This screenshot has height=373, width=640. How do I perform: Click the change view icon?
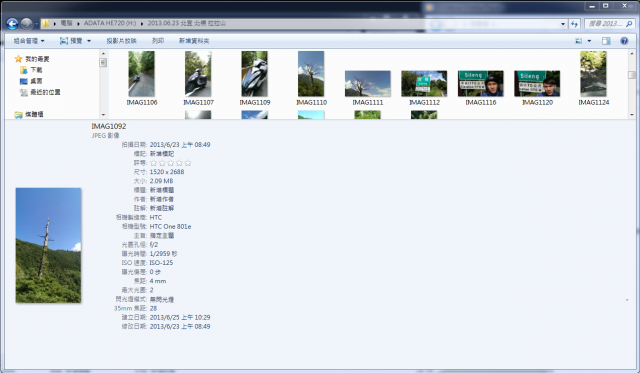tap(579, 41)
